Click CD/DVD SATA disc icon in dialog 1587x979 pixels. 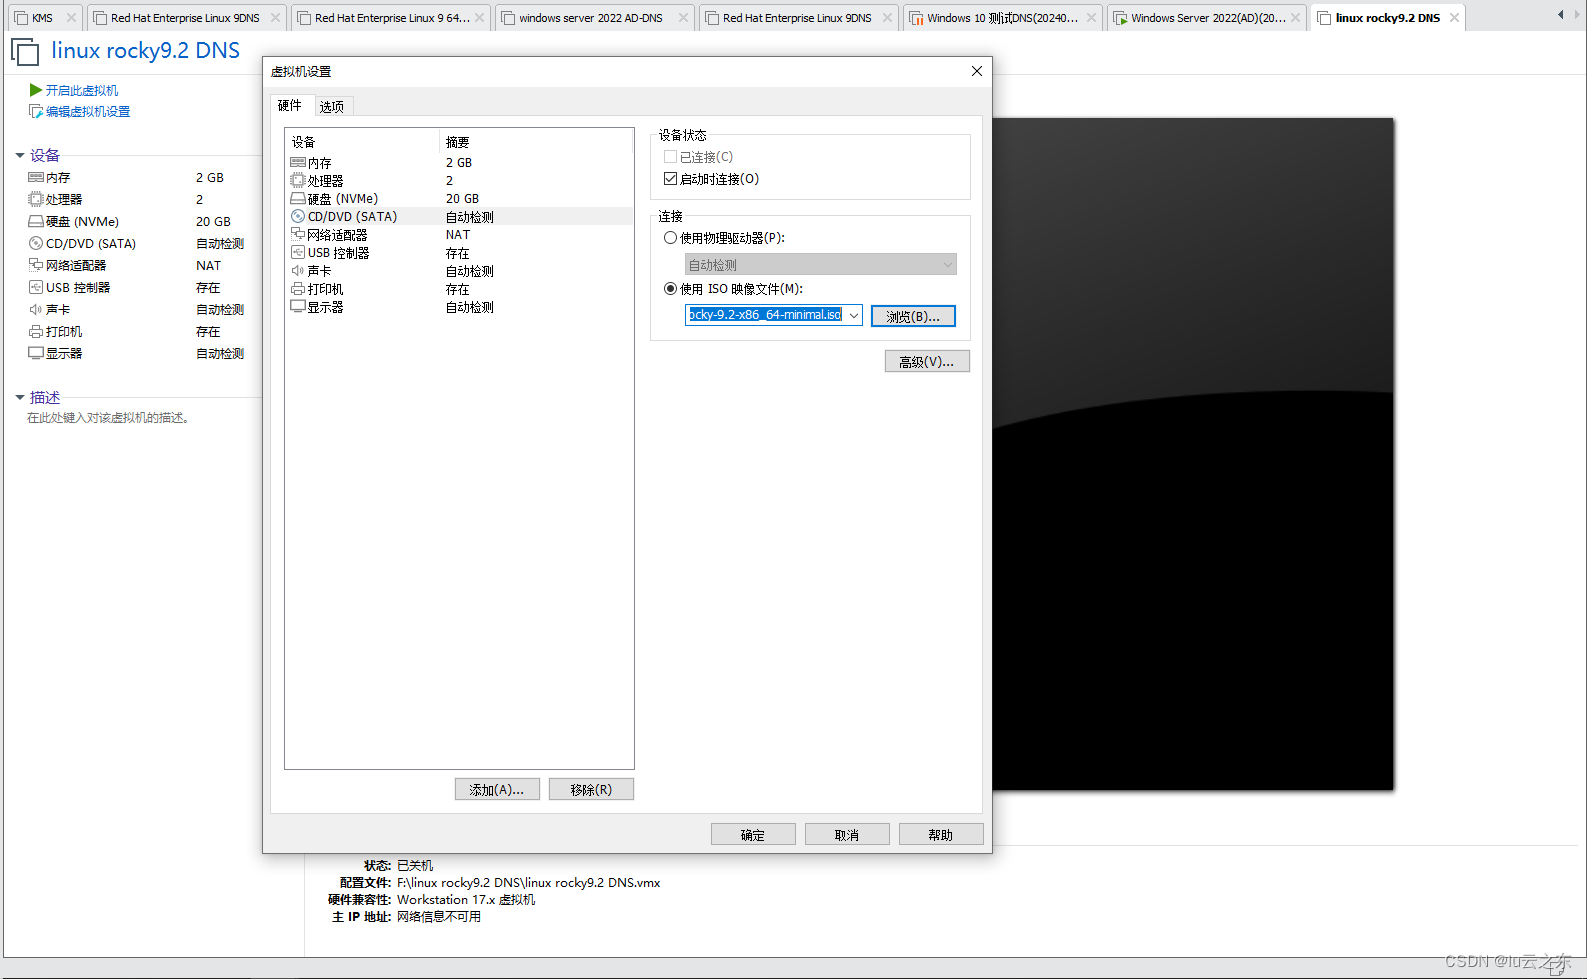297,216
